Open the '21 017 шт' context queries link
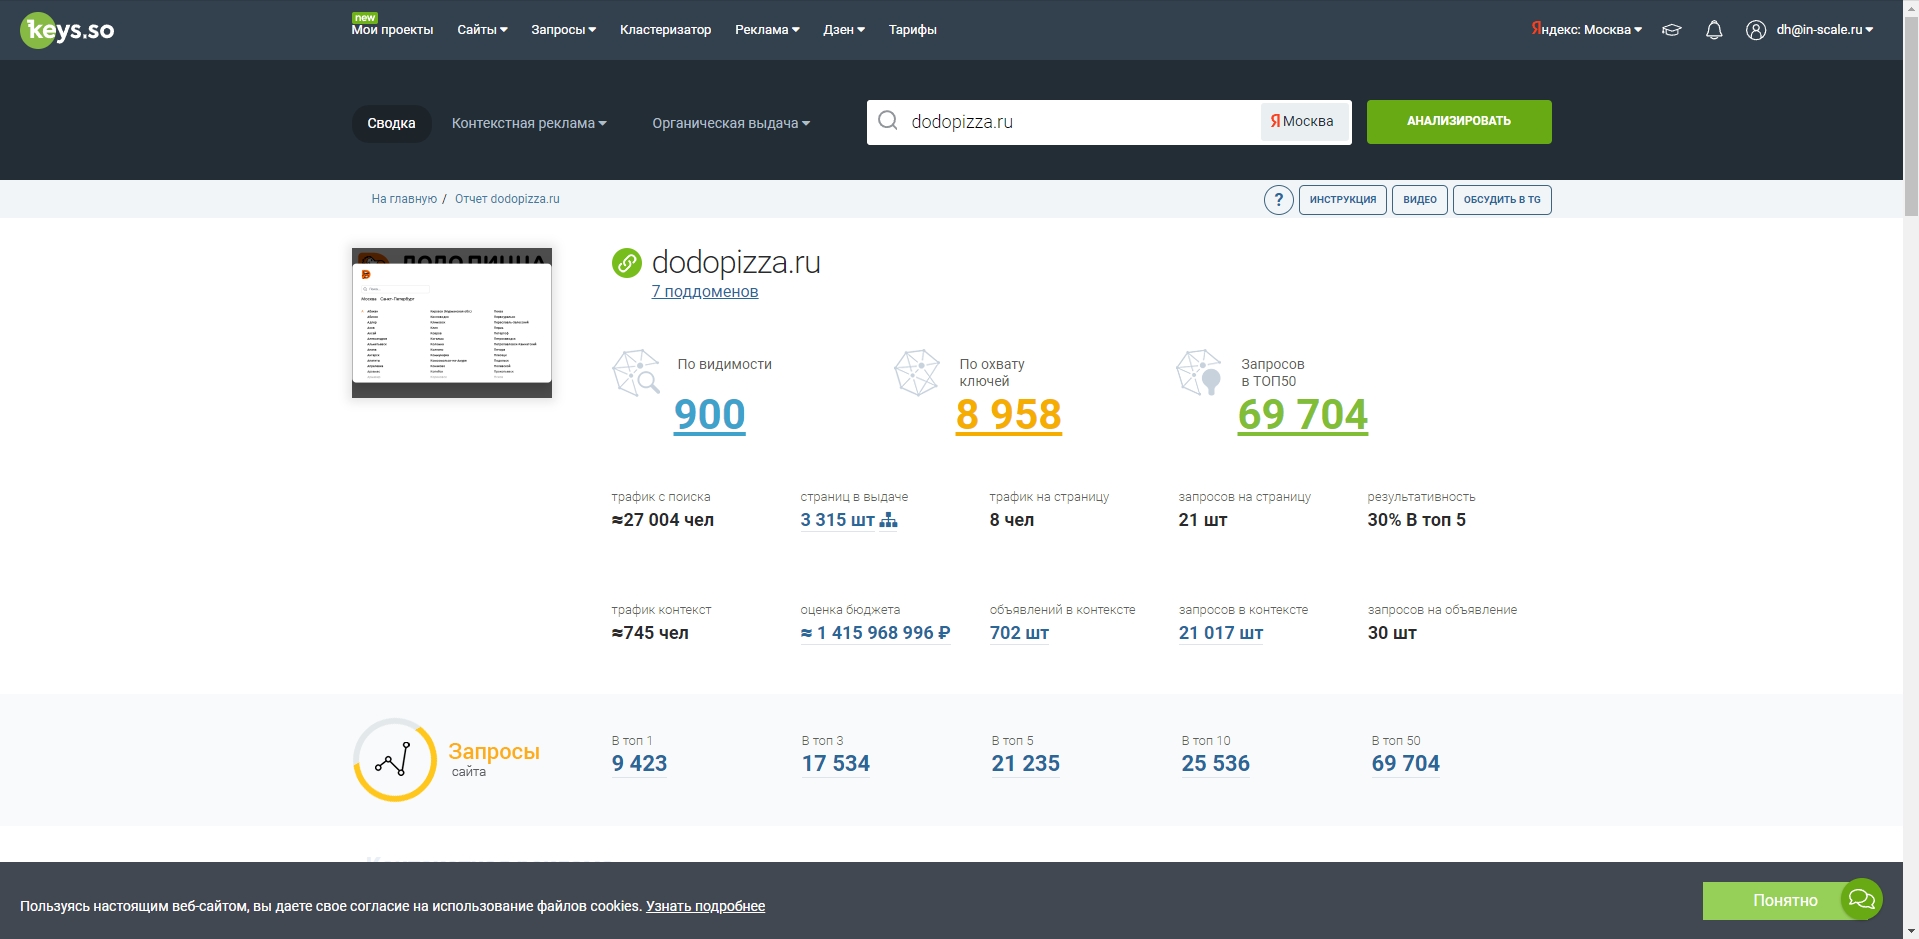Screen dimensions: 1919x939 click(1221, 633)
